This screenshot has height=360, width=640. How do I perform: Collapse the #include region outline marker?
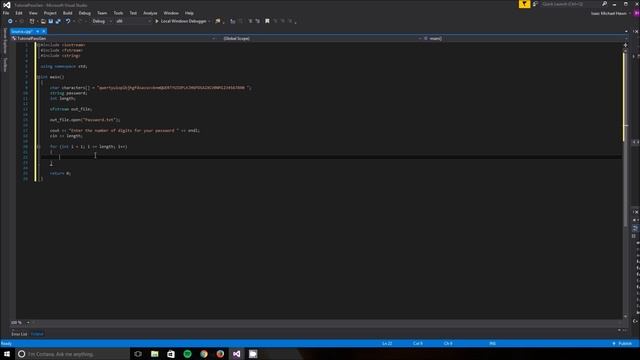tap(38, 45)
